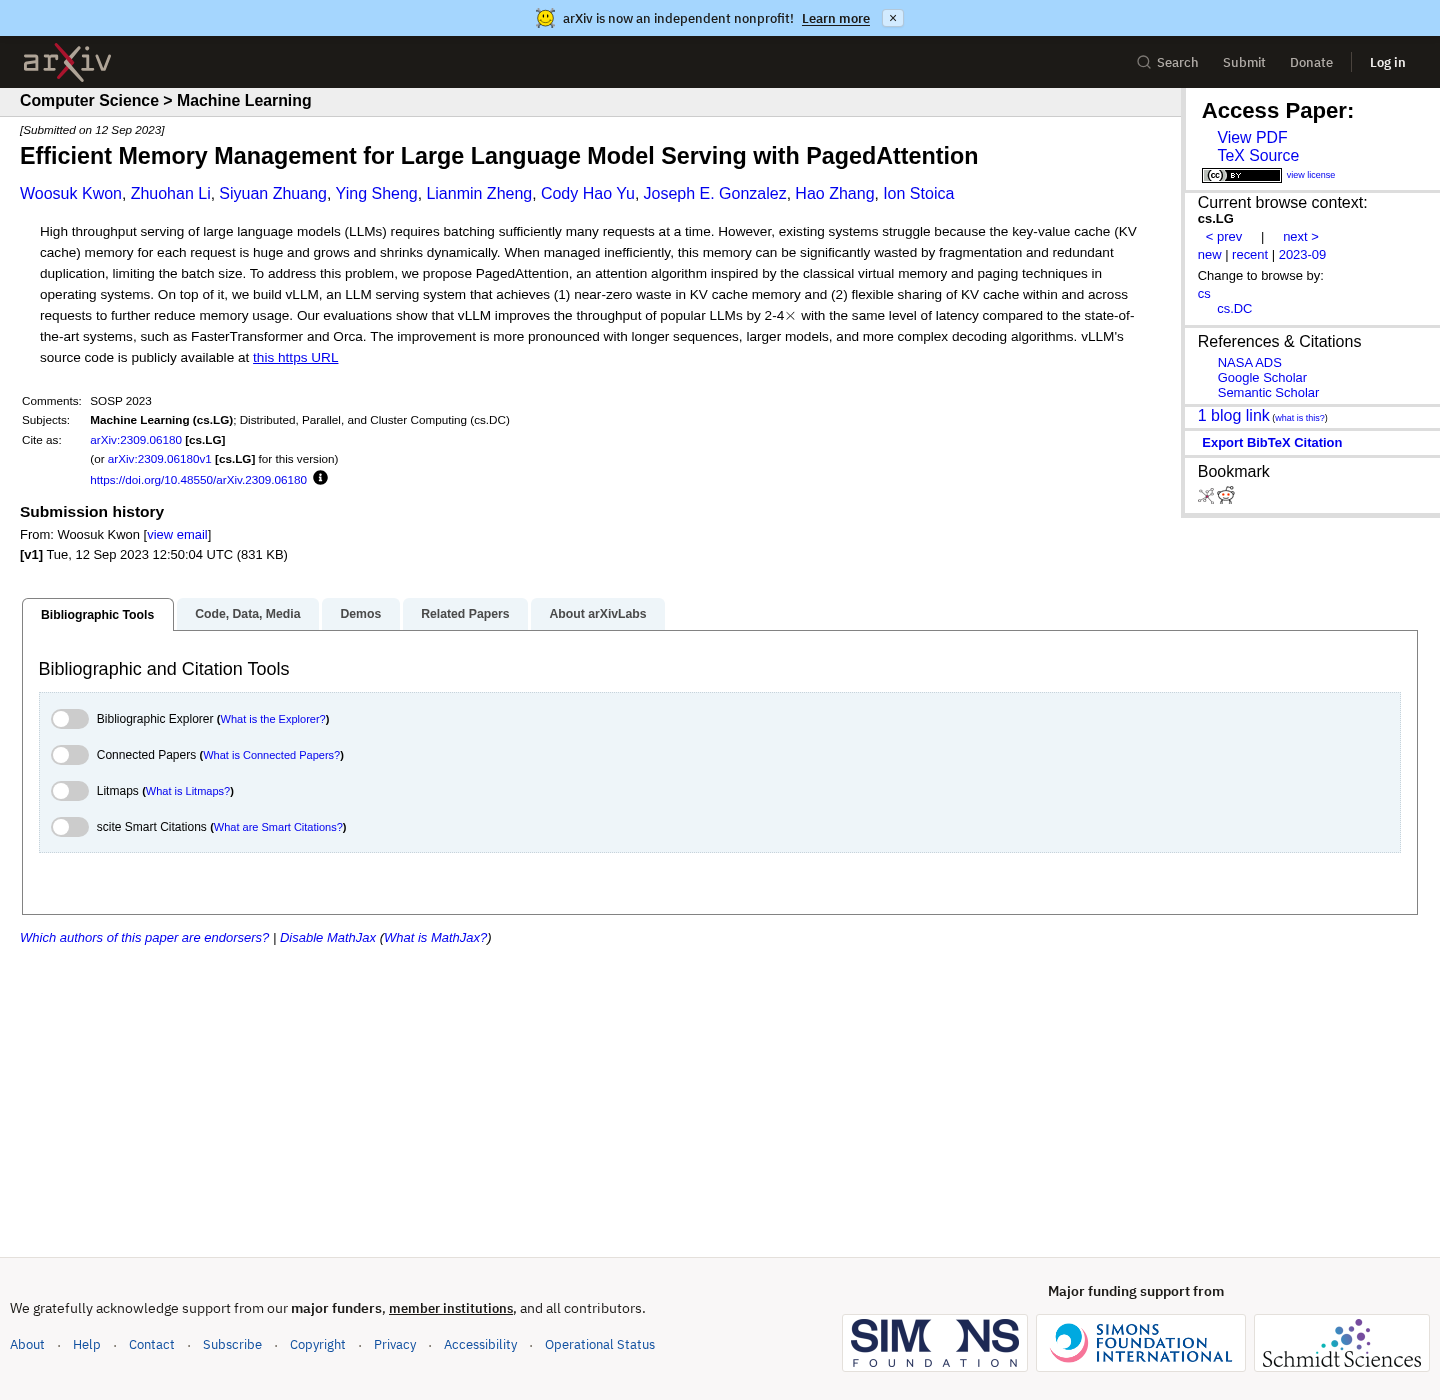Click the Schmidt Sciences logo
The image size is (1440, 1400).
pyautogui.click(x=1342, y=1343)
